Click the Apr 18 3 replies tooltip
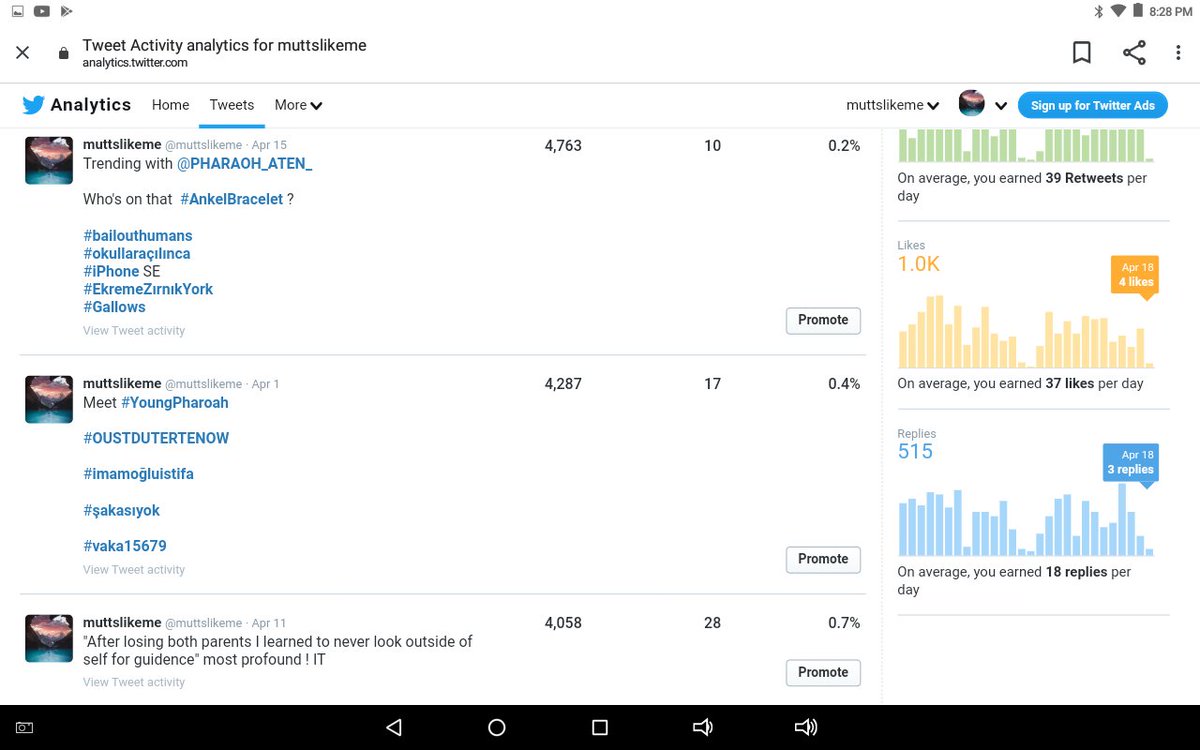The width and height of the screenshot is (1200, 750). 1131,463
